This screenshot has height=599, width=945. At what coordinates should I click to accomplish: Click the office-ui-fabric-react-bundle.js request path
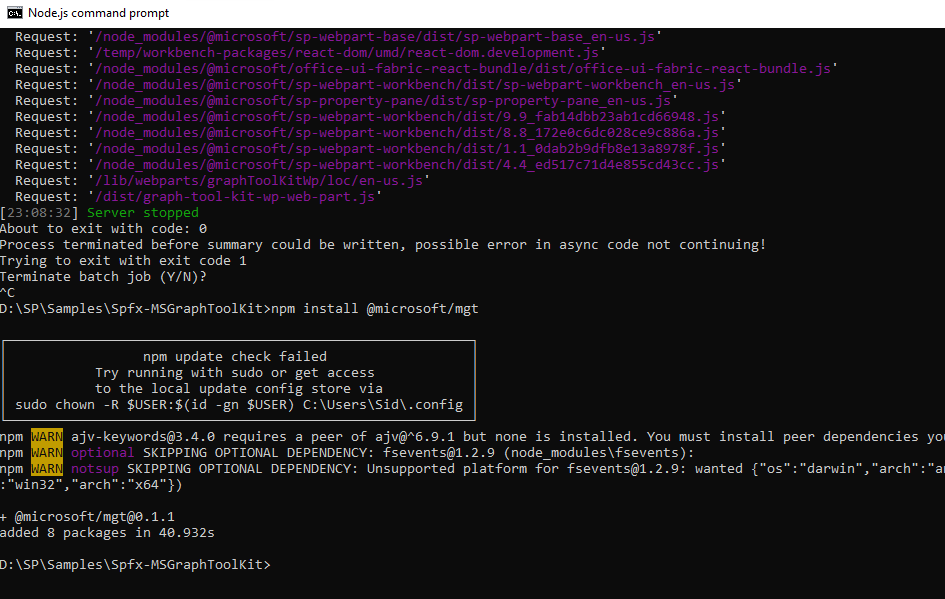coord(464,68)
